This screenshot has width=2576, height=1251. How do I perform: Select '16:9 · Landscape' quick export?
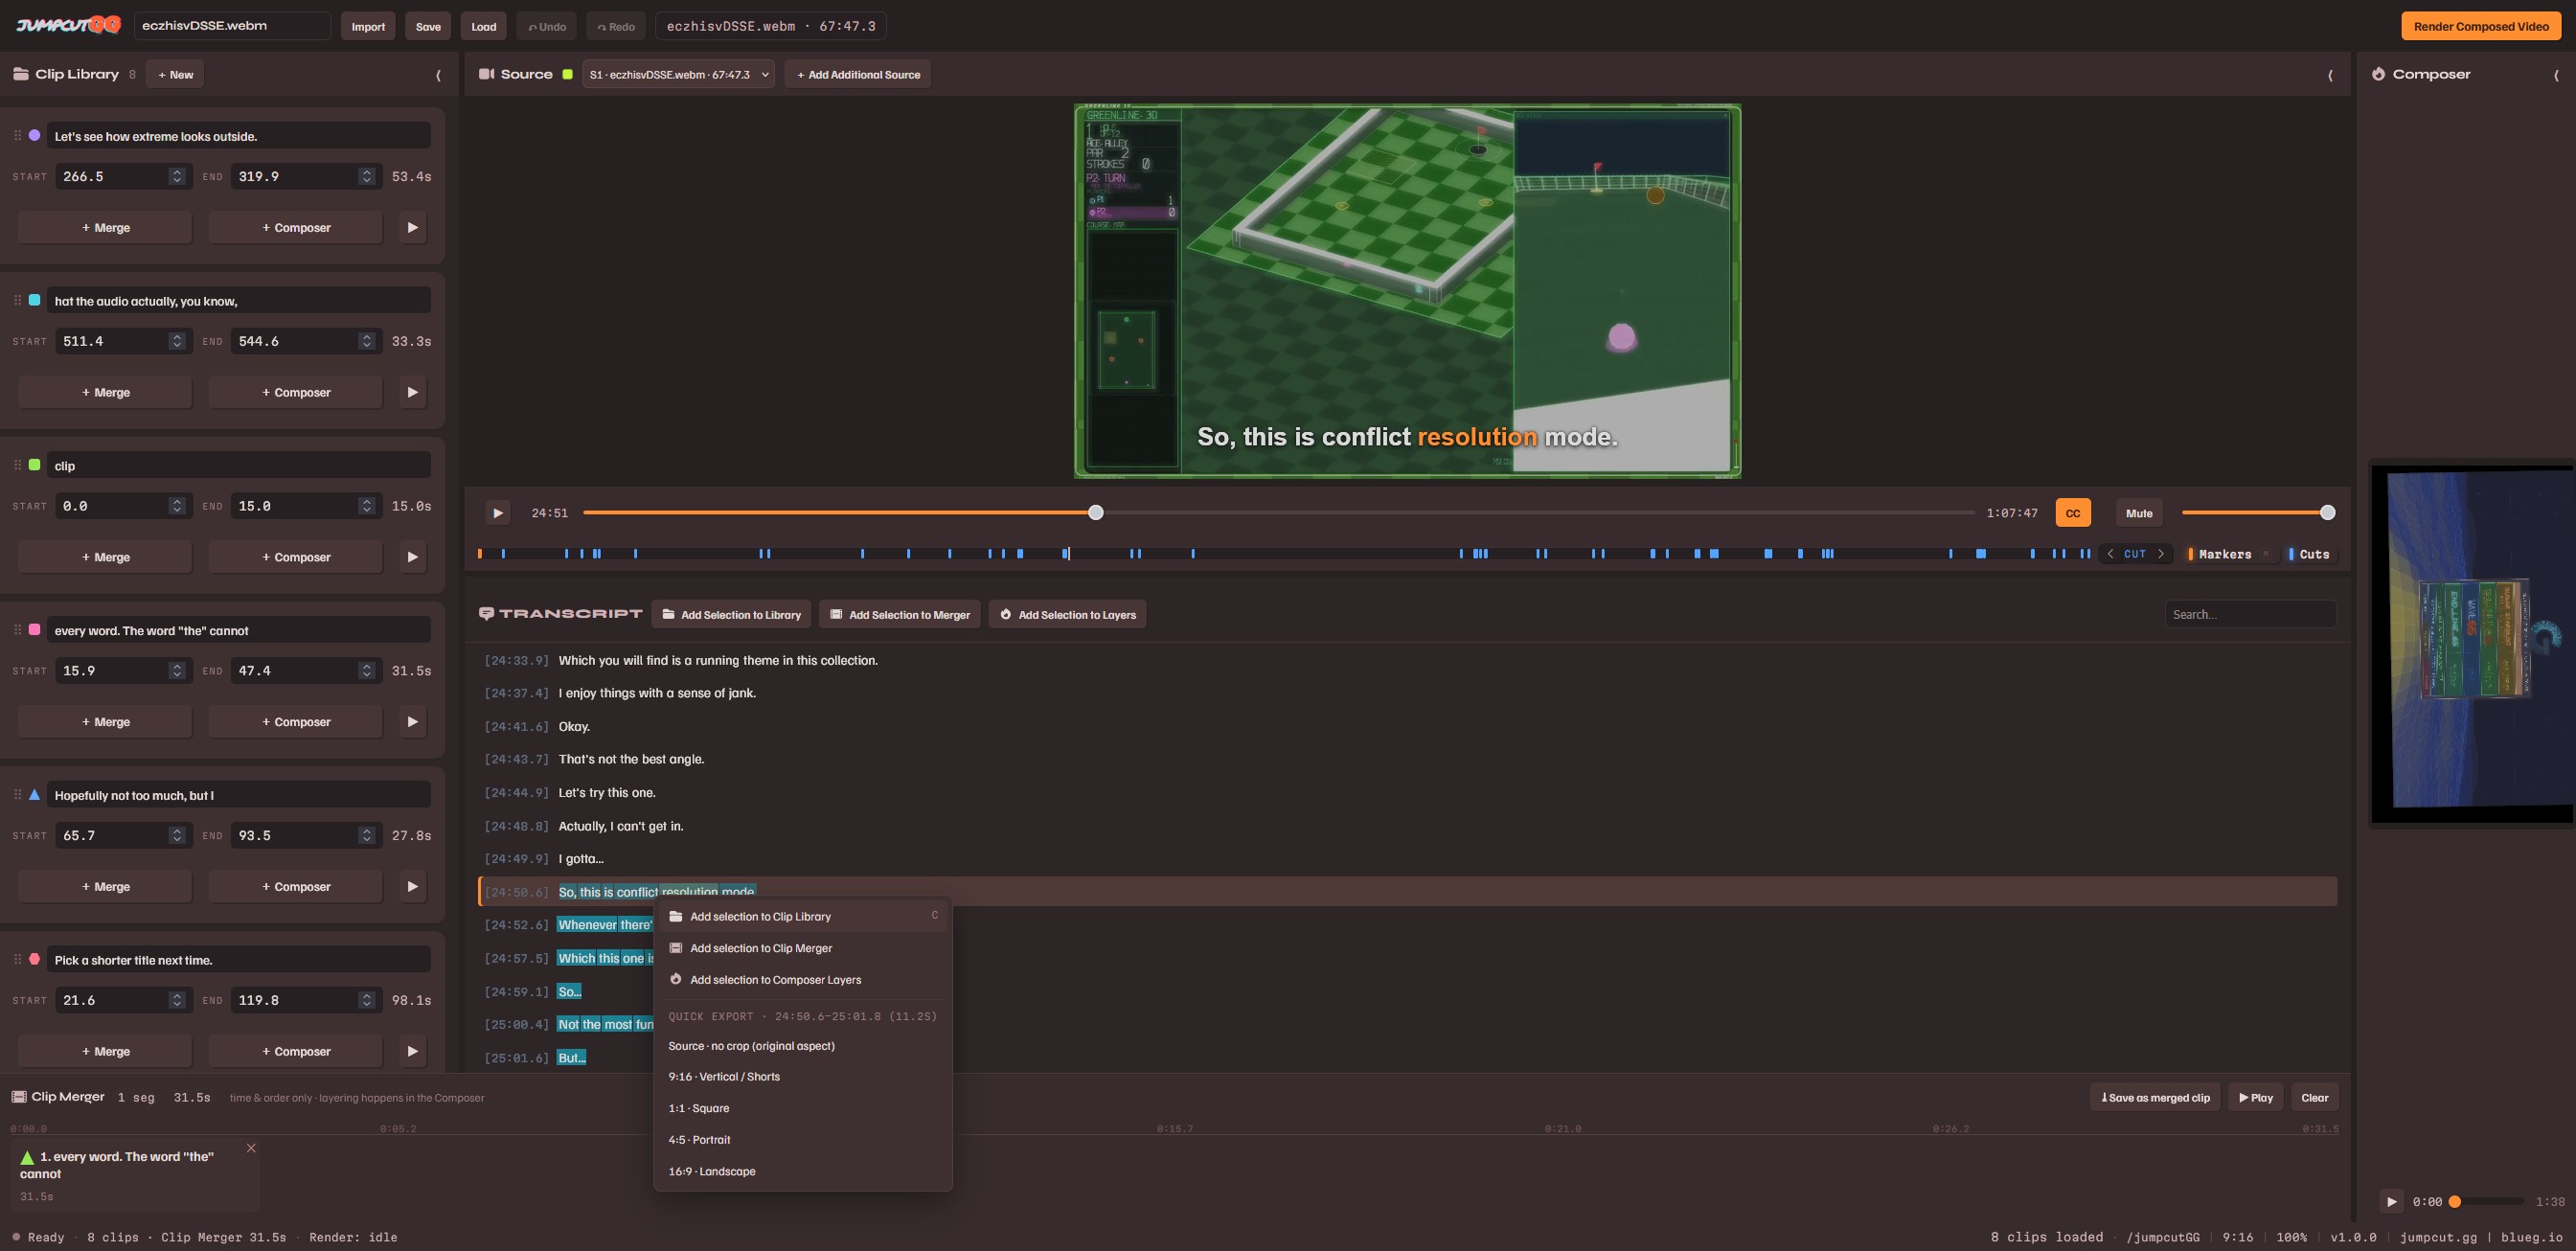[803, 1171]
